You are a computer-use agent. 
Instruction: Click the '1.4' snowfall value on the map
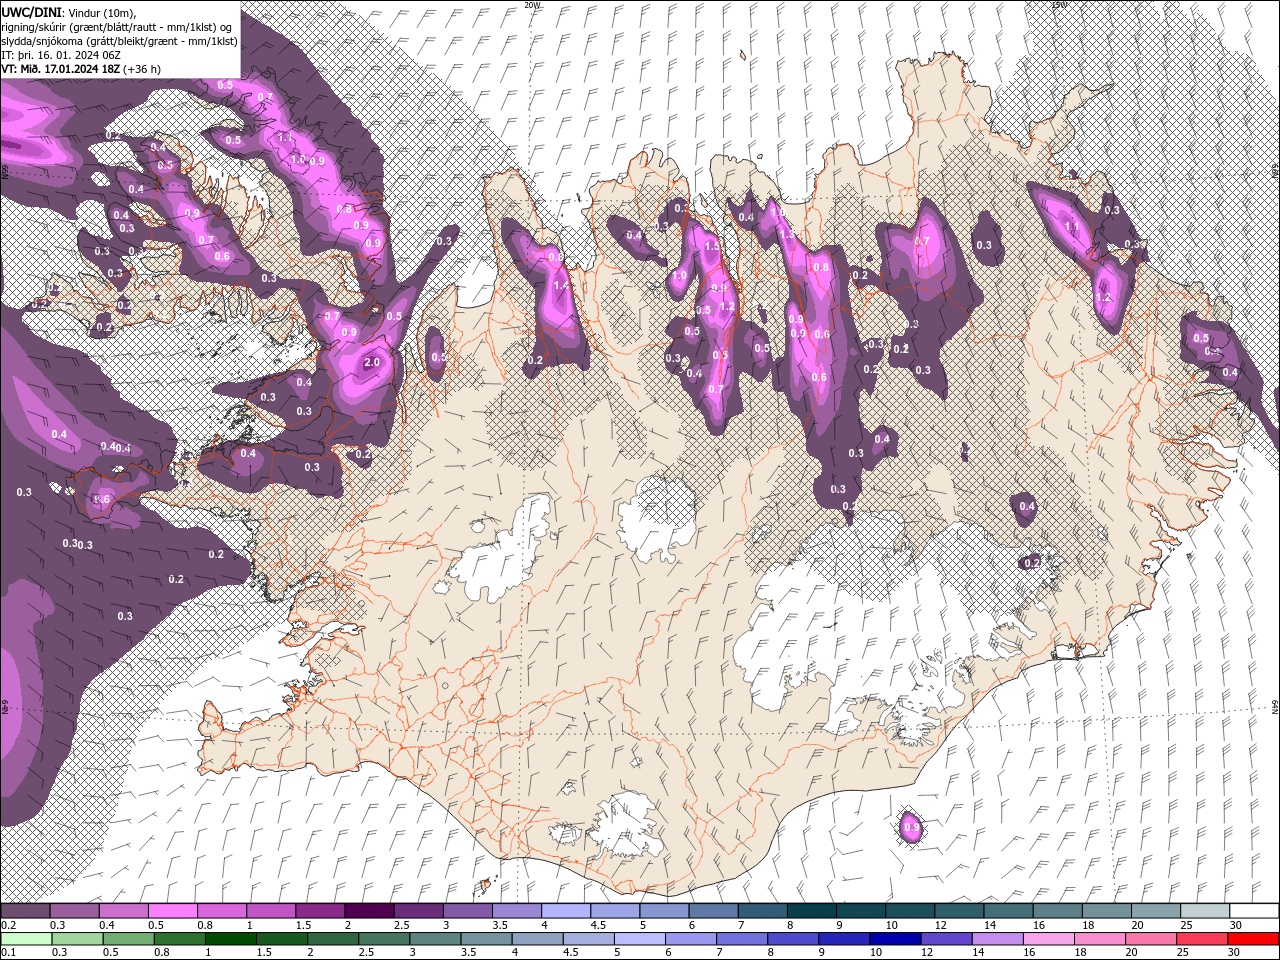tap(561, 285)
